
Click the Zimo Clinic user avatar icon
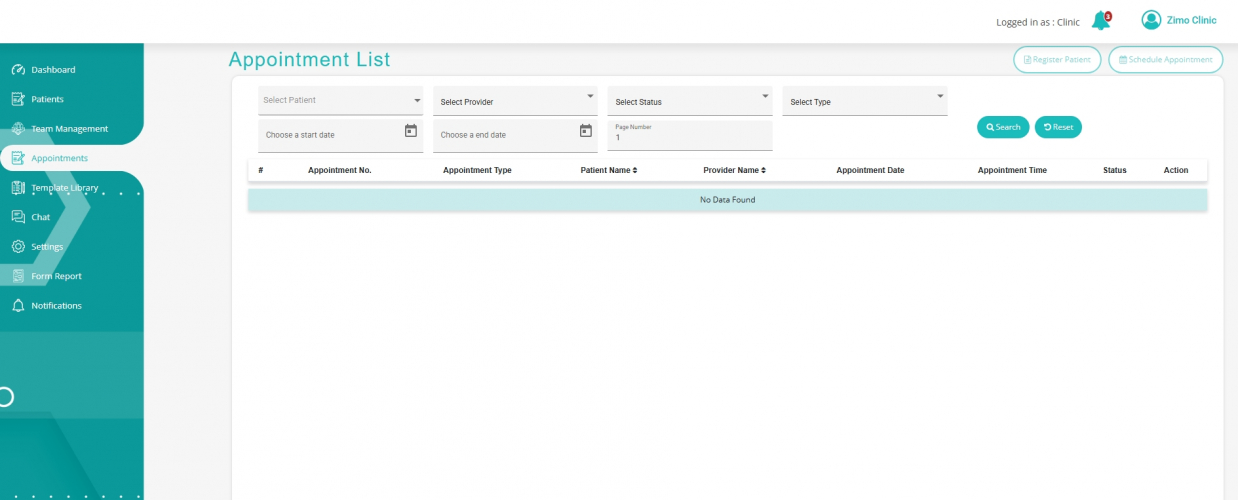tap(1151, 20)
